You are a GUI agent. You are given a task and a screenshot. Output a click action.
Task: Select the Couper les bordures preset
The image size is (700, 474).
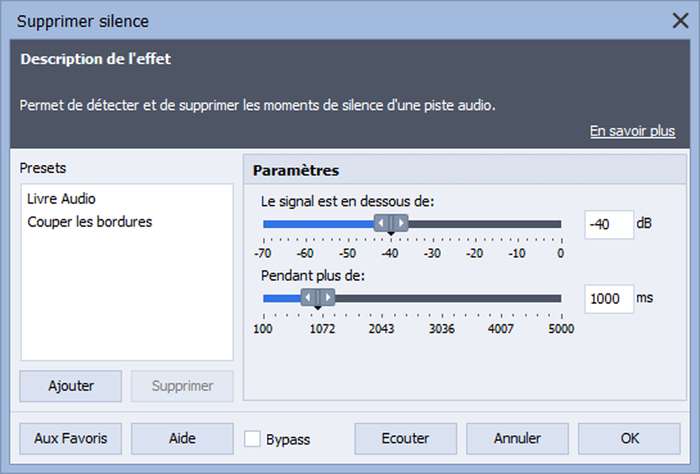90,222
